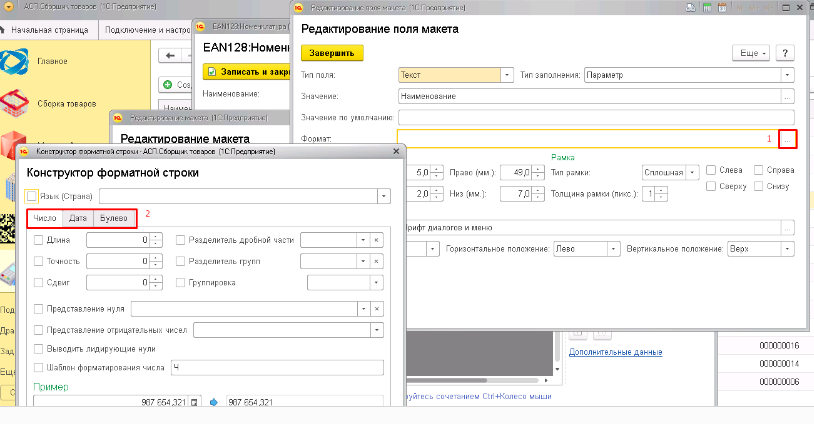This screenshot has height=424, width=814.
Task: Open the Сборка товаров basket icon
Action: click(15, 103)
